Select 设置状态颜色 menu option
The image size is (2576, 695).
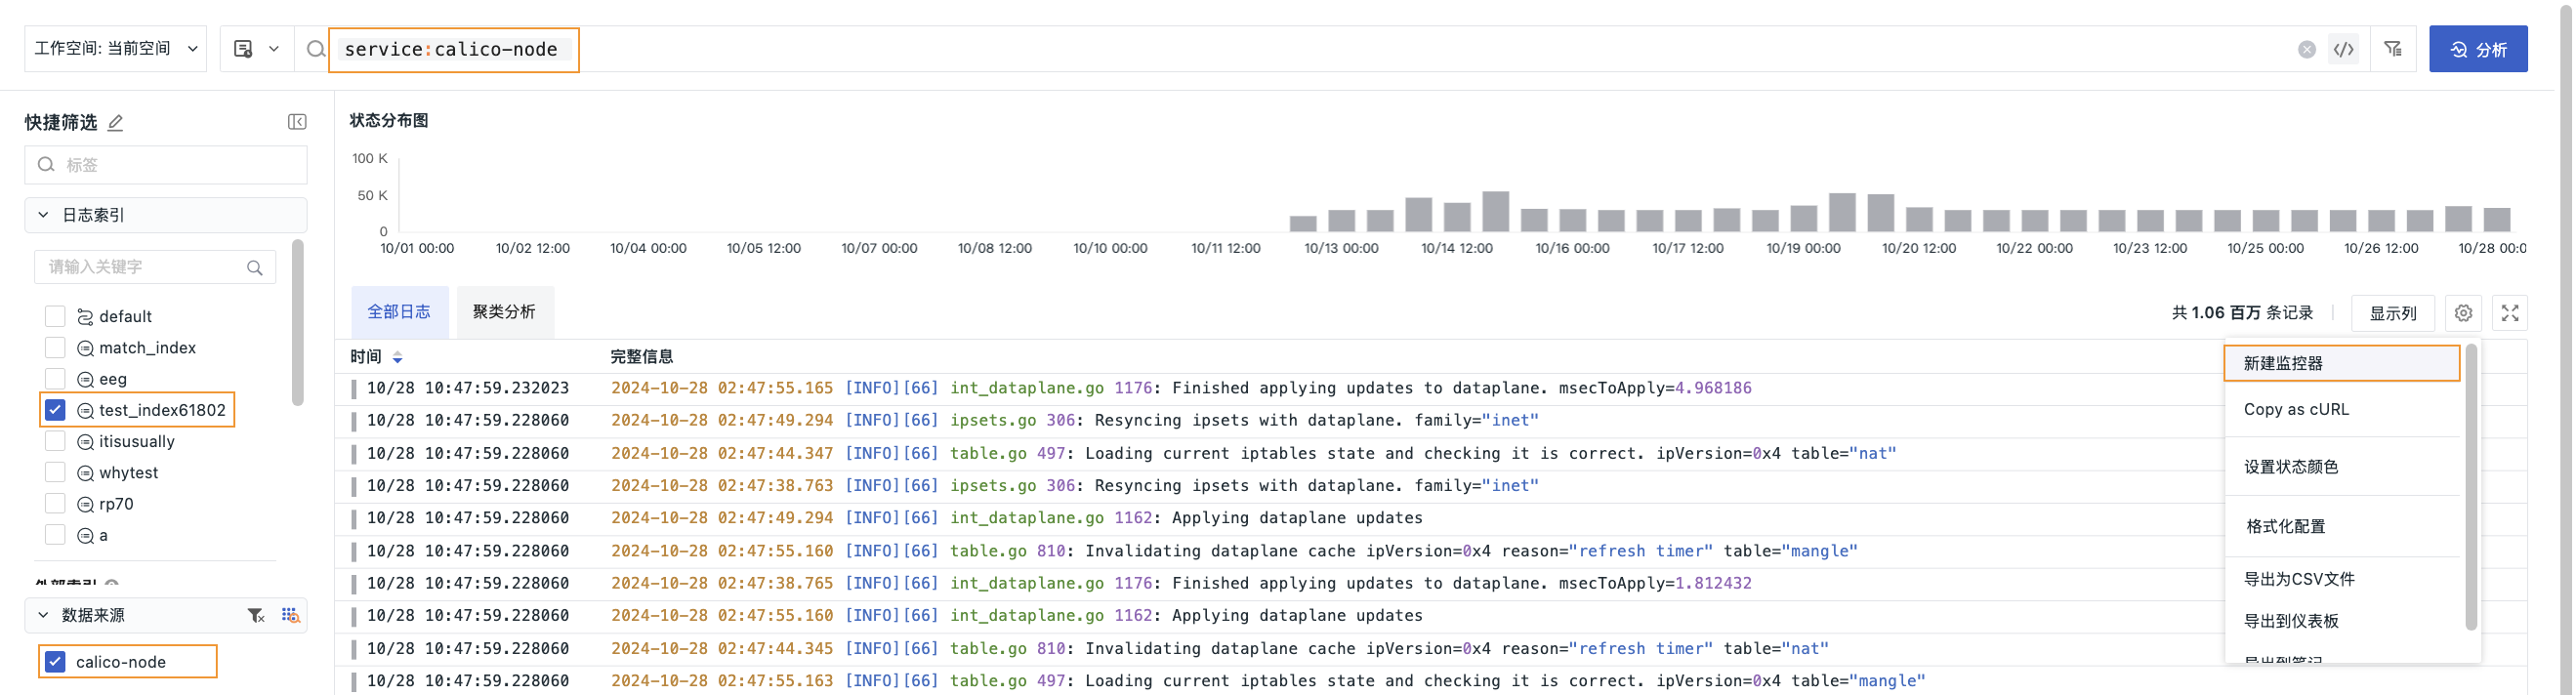click(x=2290, y=467)
